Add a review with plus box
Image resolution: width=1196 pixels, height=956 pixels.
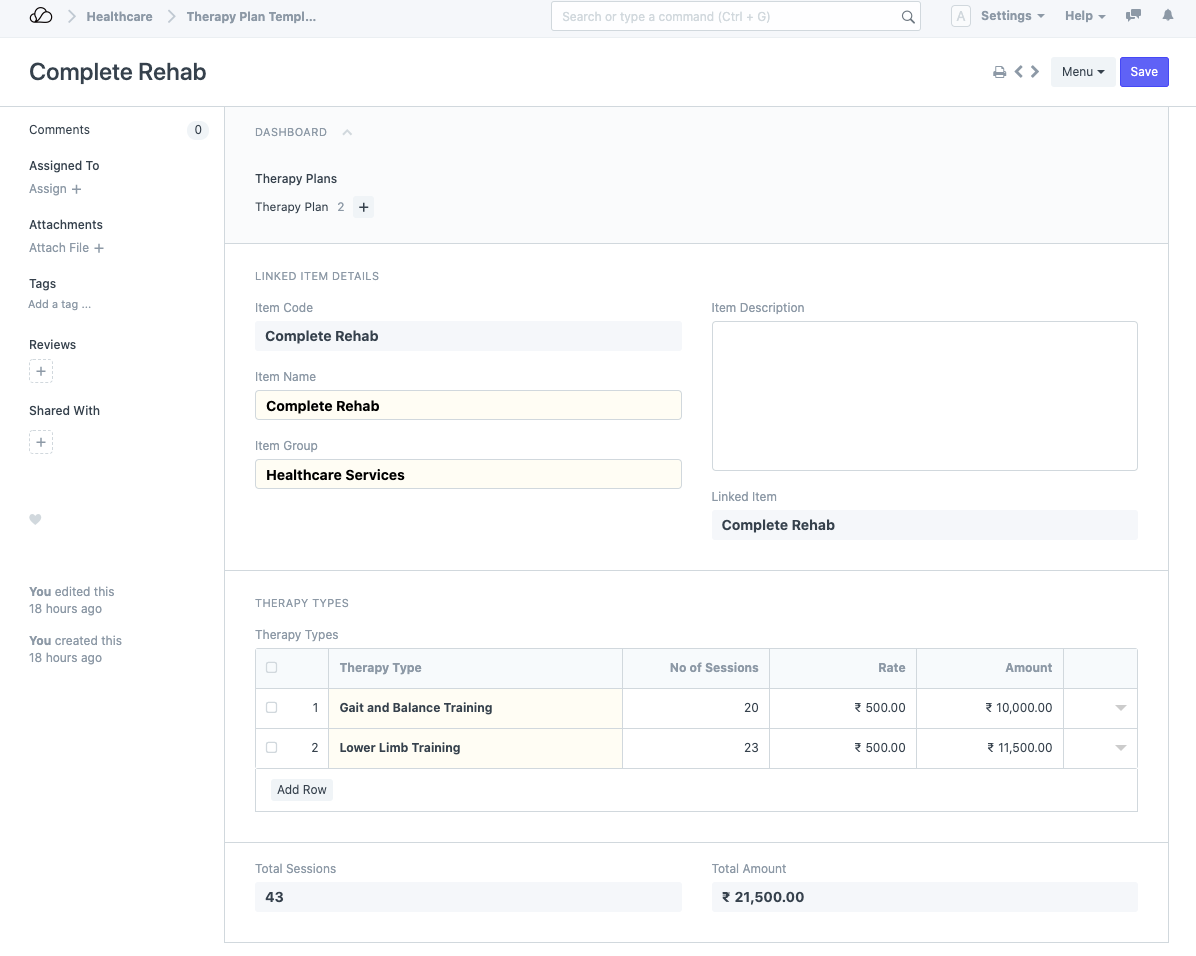pyautogui.click(x=41, y=372)
